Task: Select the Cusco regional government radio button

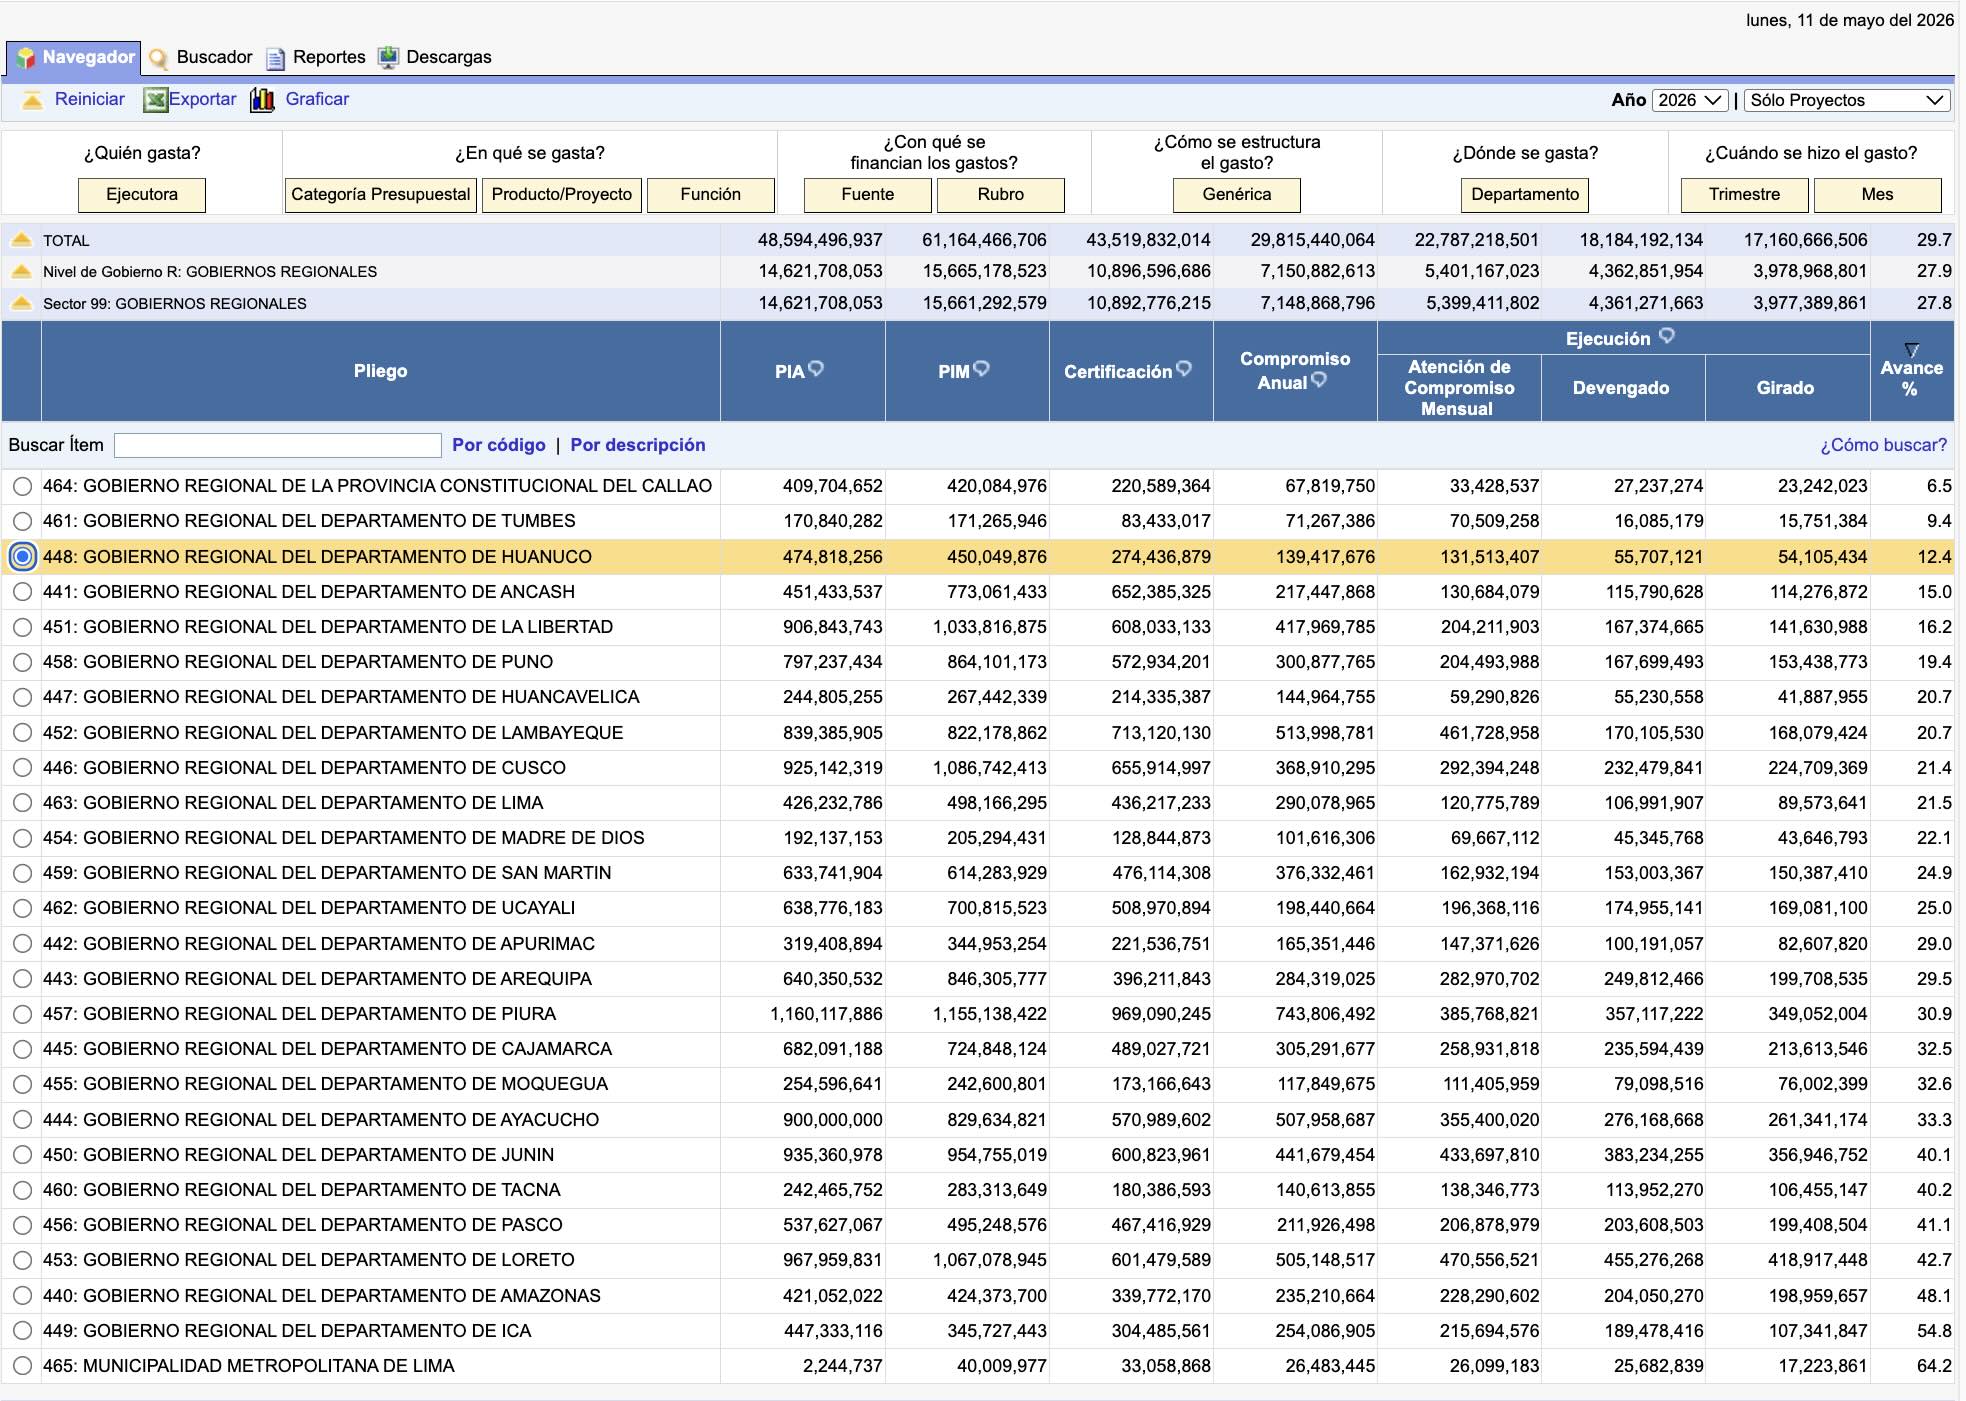Action: 22,768
